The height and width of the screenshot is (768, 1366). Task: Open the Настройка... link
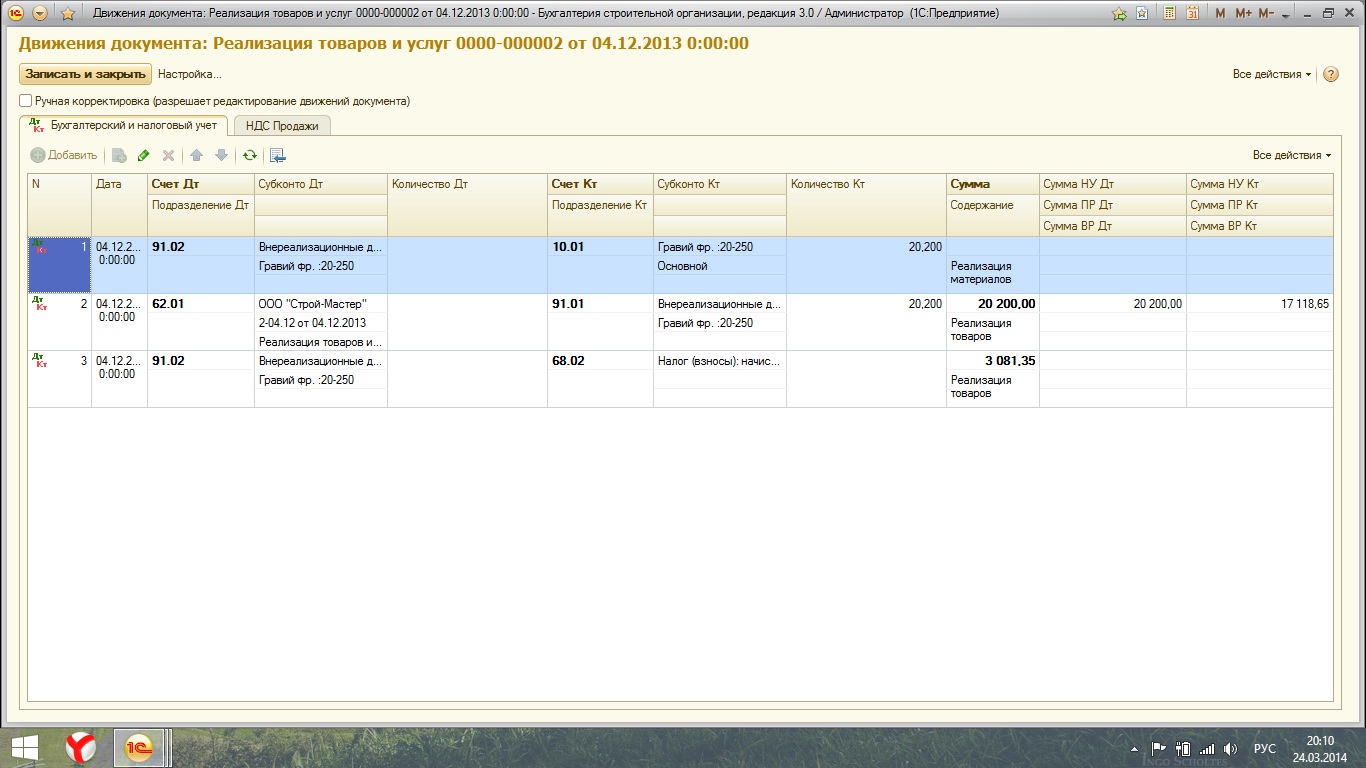(x=189, y=74)
